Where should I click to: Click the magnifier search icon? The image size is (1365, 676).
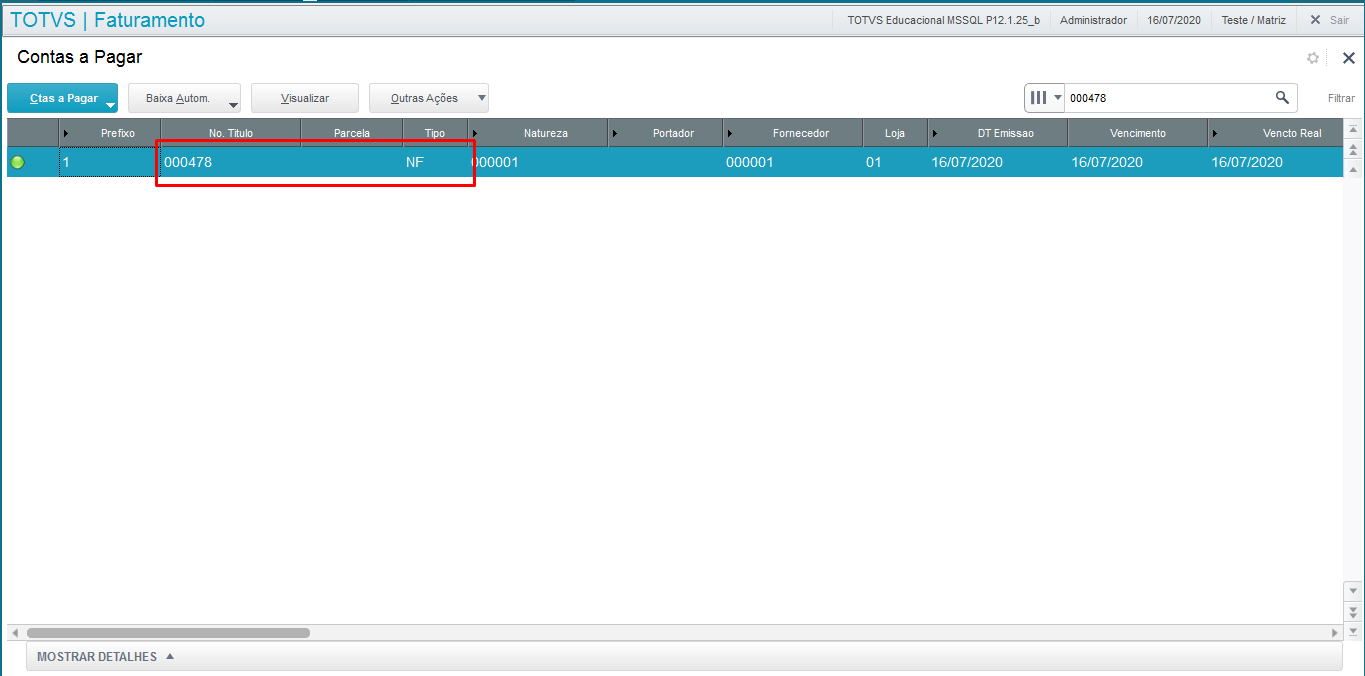tap(1282, 97)
